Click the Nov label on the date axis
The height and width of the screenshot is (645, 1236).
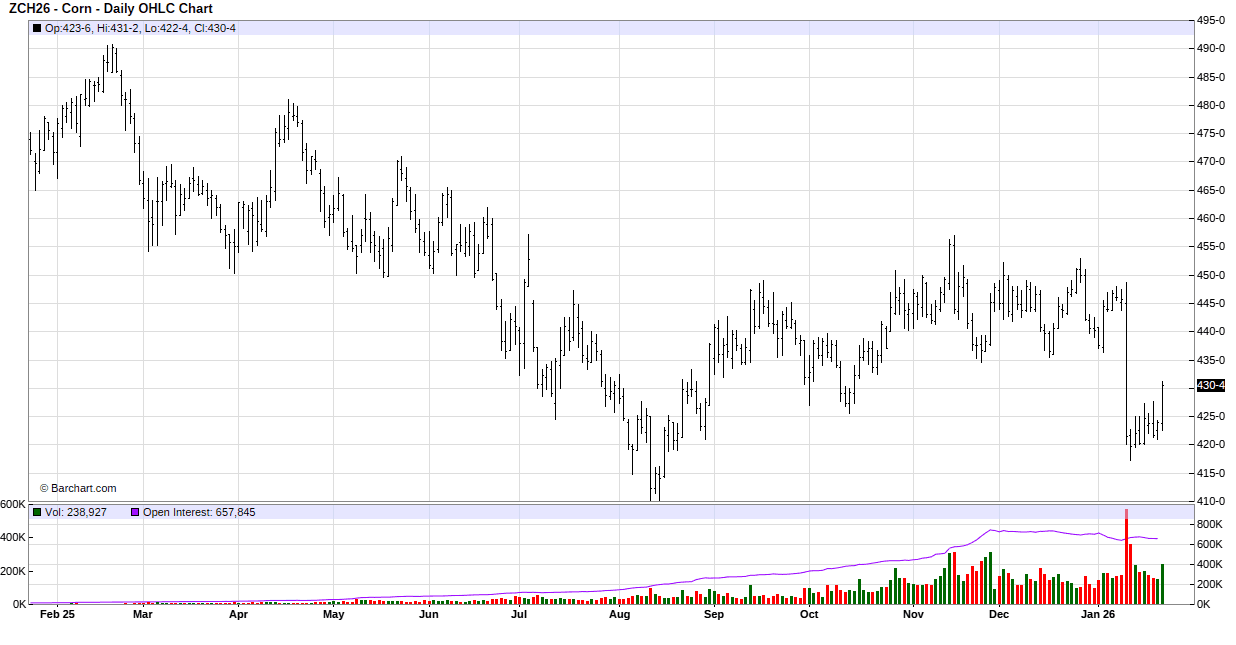click(912, 615)
